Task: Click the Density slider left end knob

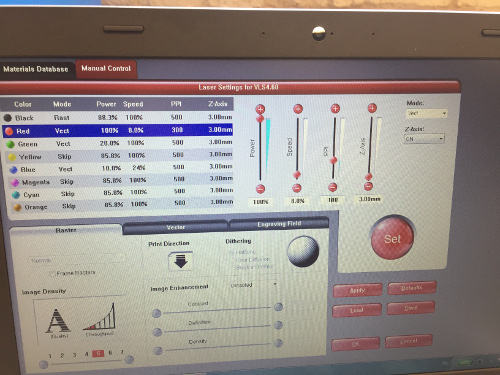Action: click(x=158, y=351)
